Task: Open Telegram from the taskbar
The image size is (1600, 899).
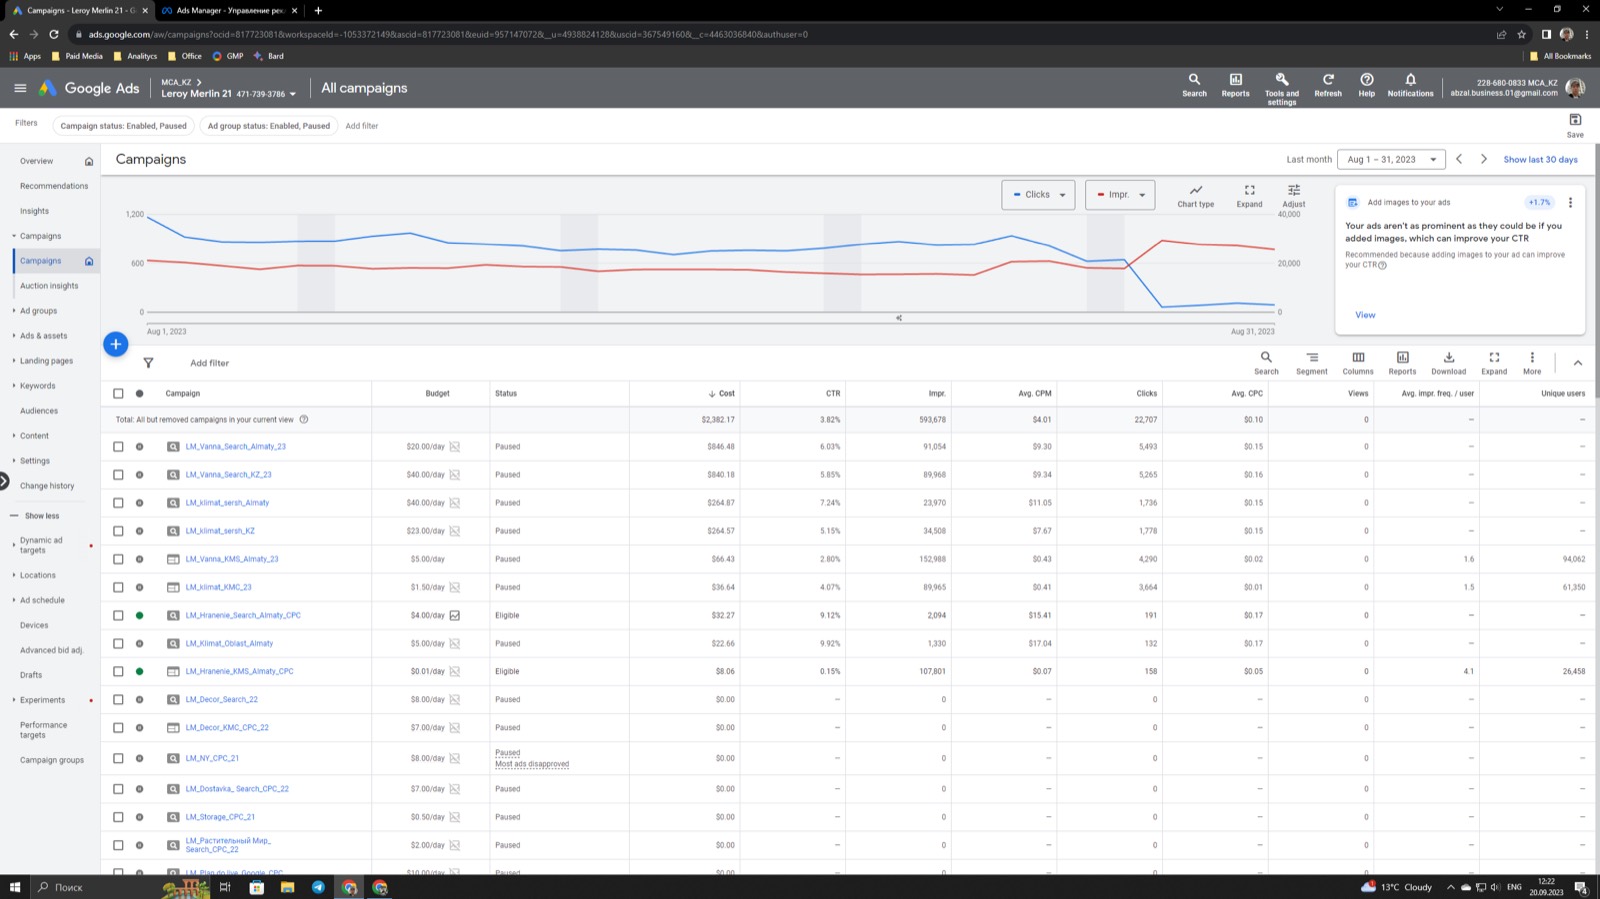Action: coord(318,887)
